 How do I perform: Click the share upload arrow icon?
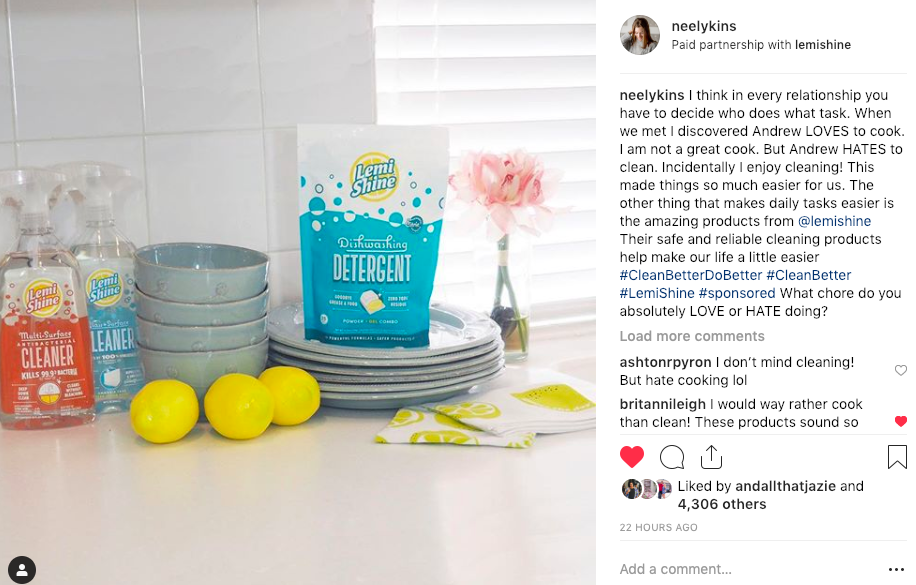click(x=711, y=457)
